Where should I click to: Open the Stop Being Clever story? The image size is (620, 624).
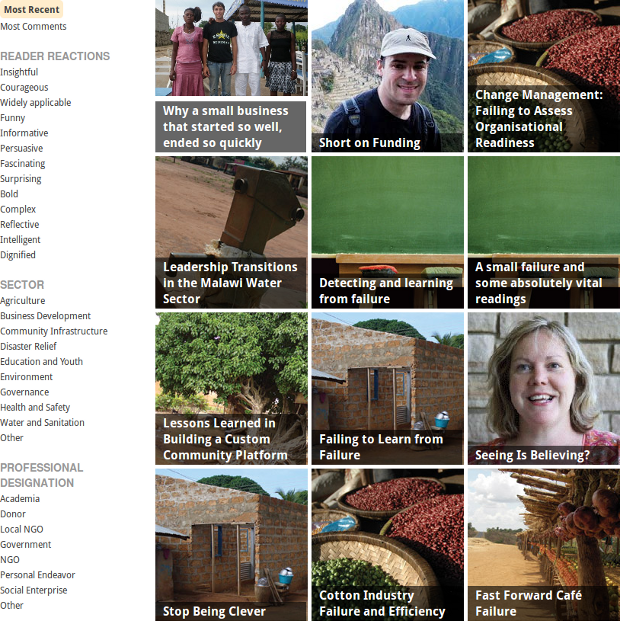coord(231,545)
